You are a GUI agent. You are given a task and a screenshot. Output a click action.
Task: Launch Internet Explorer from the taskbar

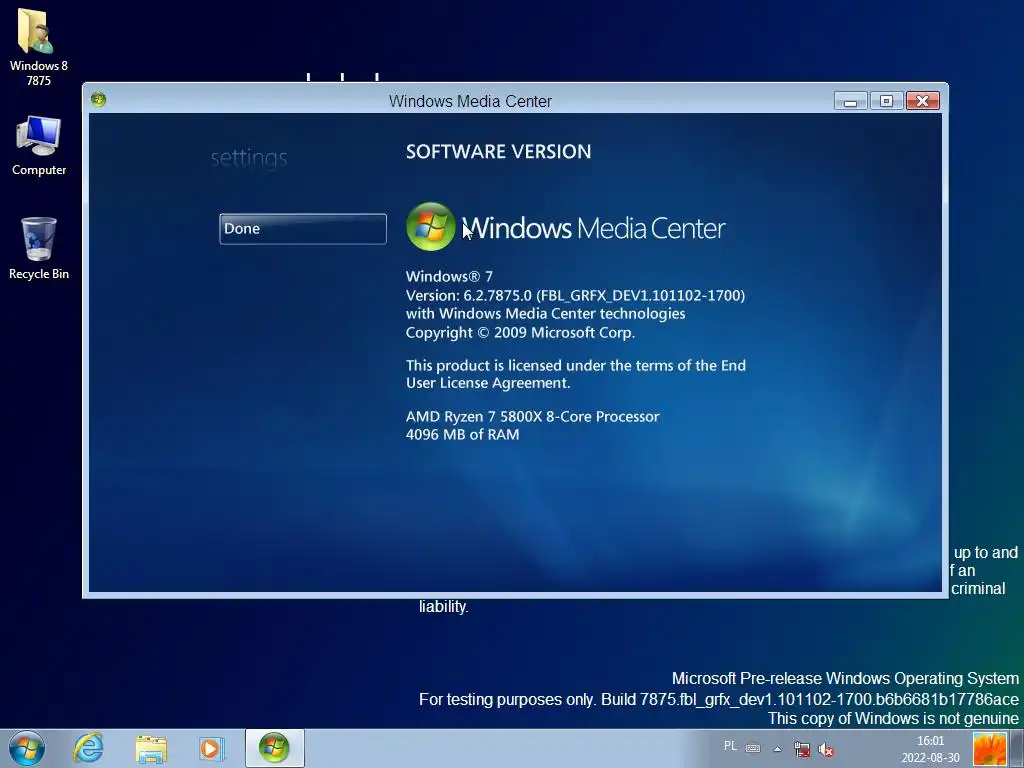pos(88,748)
